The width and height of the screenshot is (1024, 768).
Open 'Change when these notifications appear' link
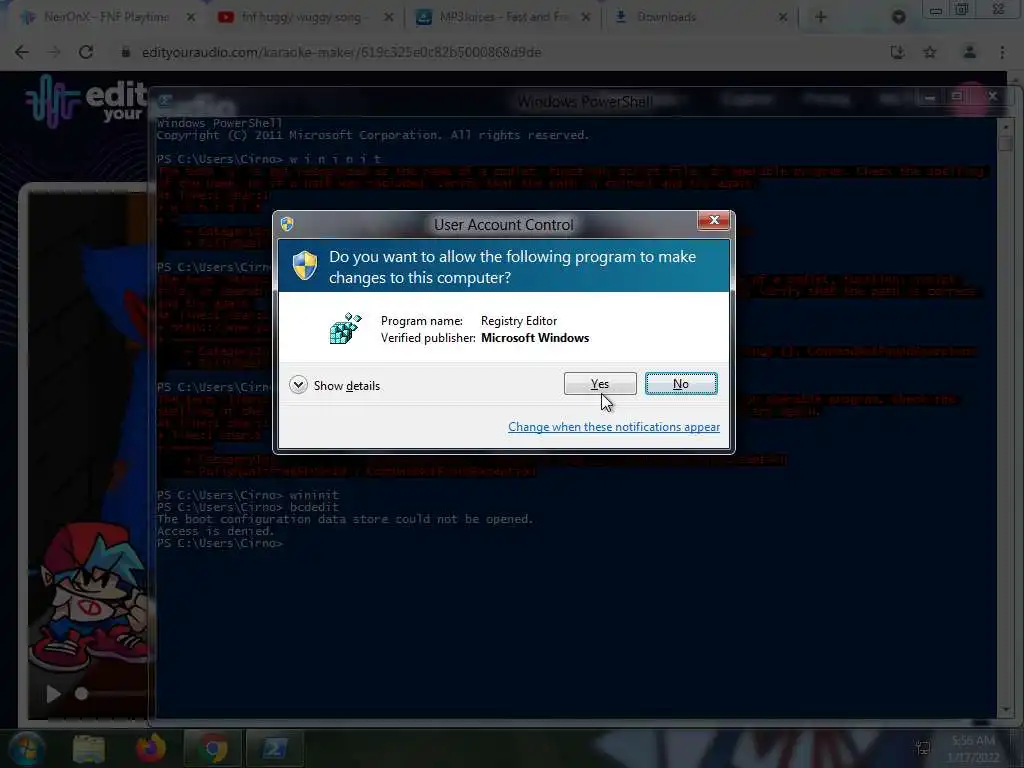coord(614,426)
